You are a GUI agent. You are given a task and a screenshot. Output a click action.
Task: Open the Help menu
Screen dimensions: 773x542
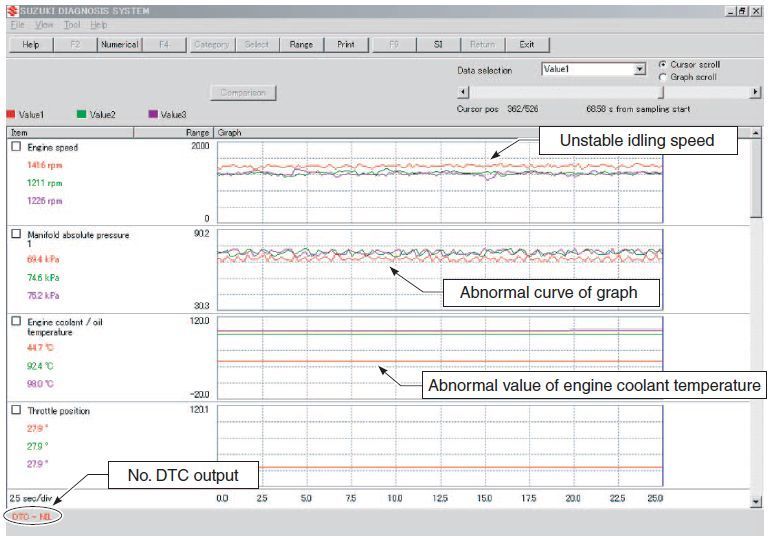click(x=99, y=25)
